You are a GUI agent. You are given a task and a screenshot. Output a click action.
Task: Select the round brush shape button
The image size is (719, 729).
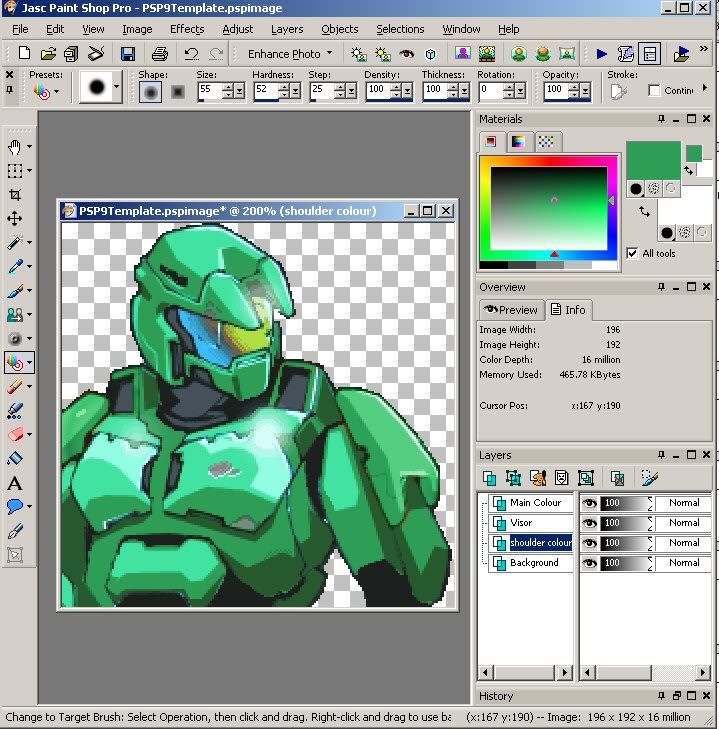pos(150,91)
